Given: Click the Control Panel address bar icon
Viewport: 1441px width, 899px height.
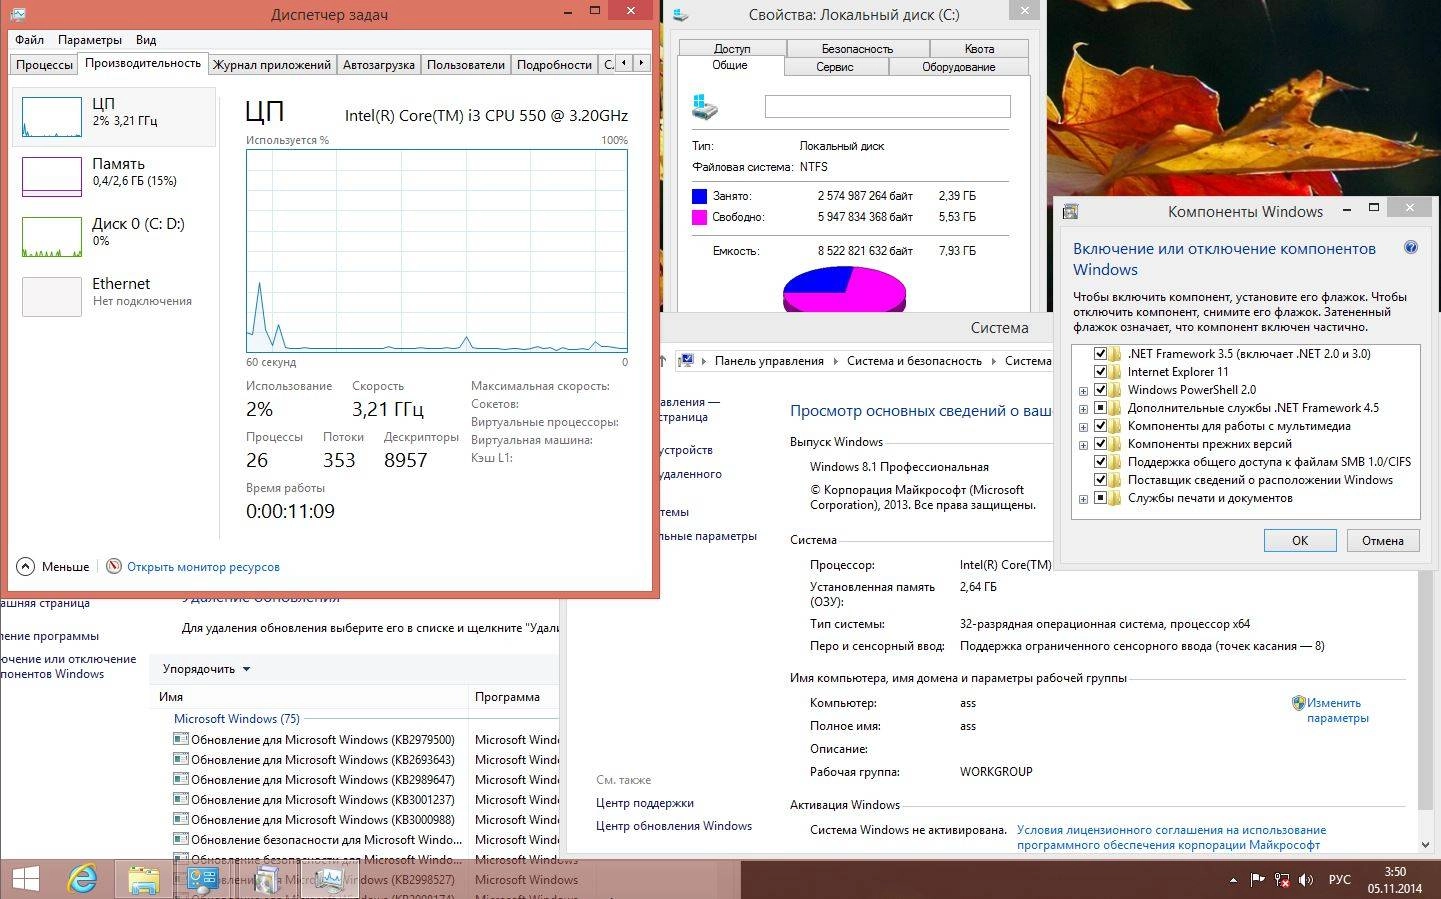Looking at the screenshot, I should (686, 361).
